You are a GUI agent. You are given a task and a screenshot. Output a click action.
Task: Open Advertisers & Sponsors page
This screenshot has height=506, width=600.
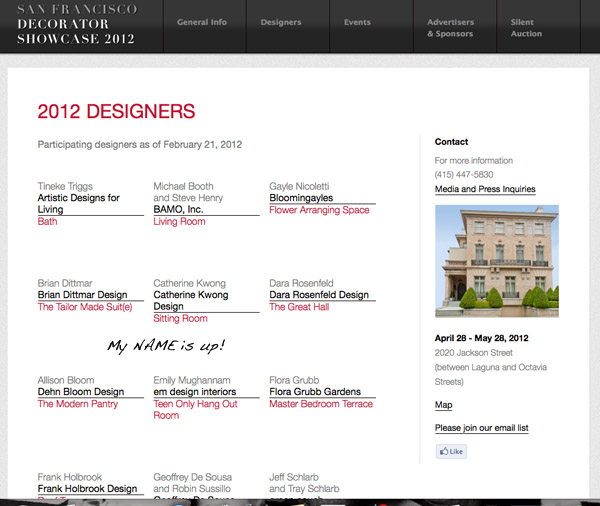click(450, 28)
